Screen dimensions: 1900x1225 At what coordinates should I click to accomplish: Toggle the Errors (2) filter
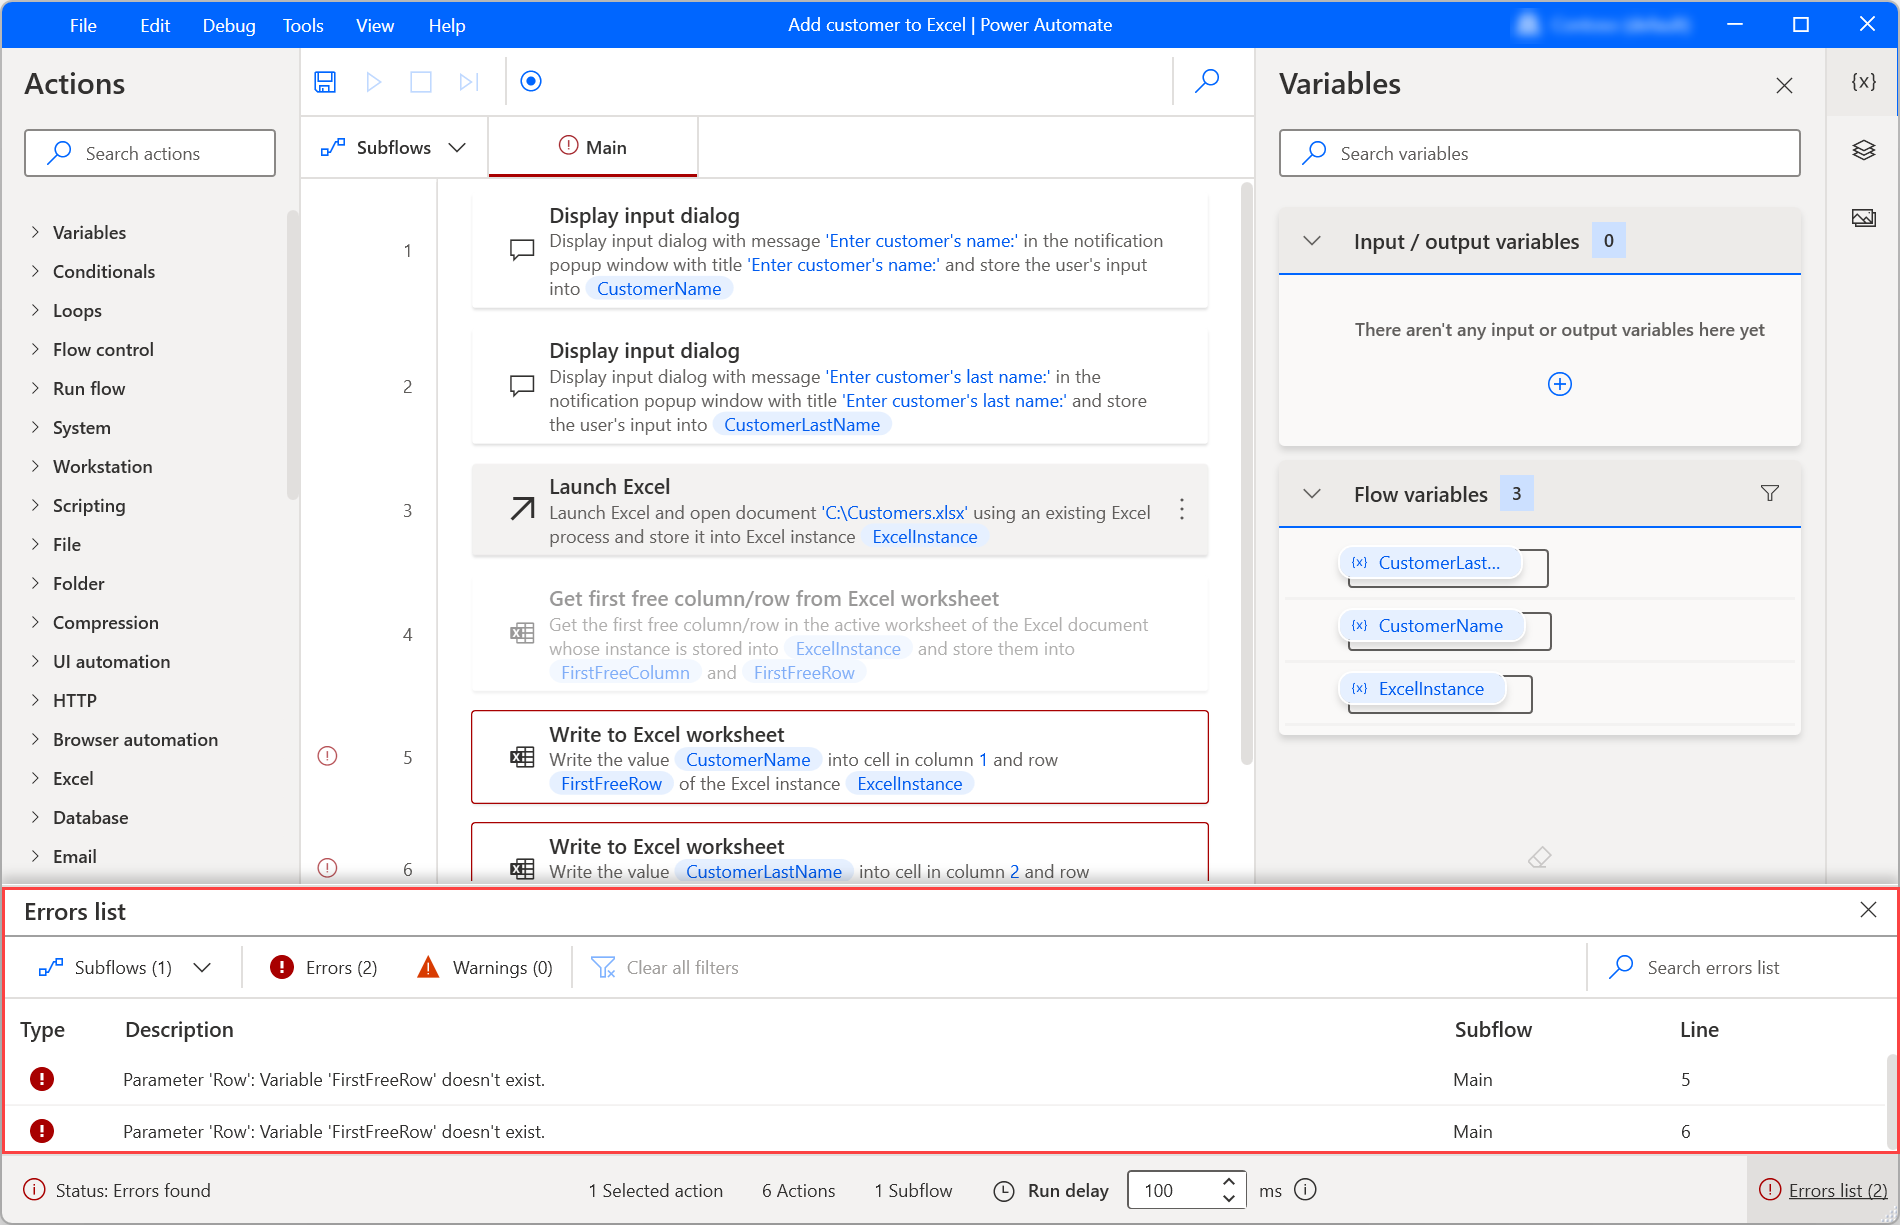click(322, 967)
